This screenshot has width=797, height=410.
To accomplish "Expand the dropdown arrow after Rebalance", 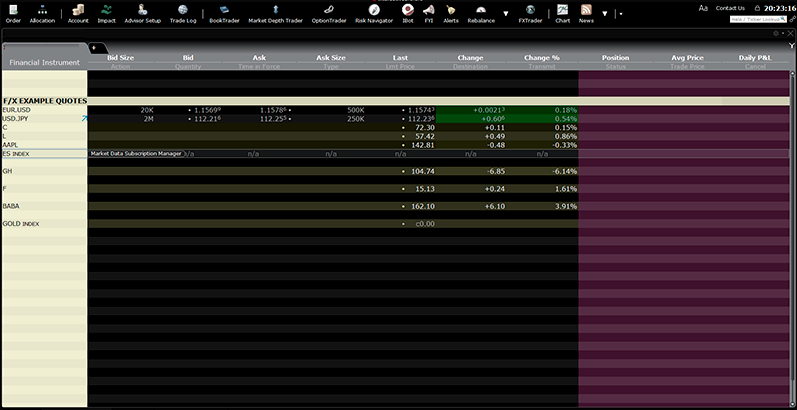I will pos(505,14).
